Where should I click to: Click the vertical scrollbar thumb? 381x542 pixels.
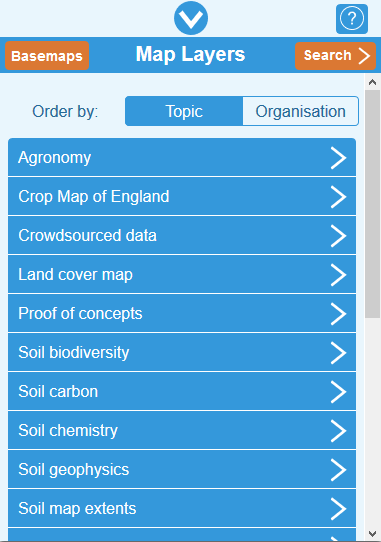pyautogui.click(x=372, y=204)
